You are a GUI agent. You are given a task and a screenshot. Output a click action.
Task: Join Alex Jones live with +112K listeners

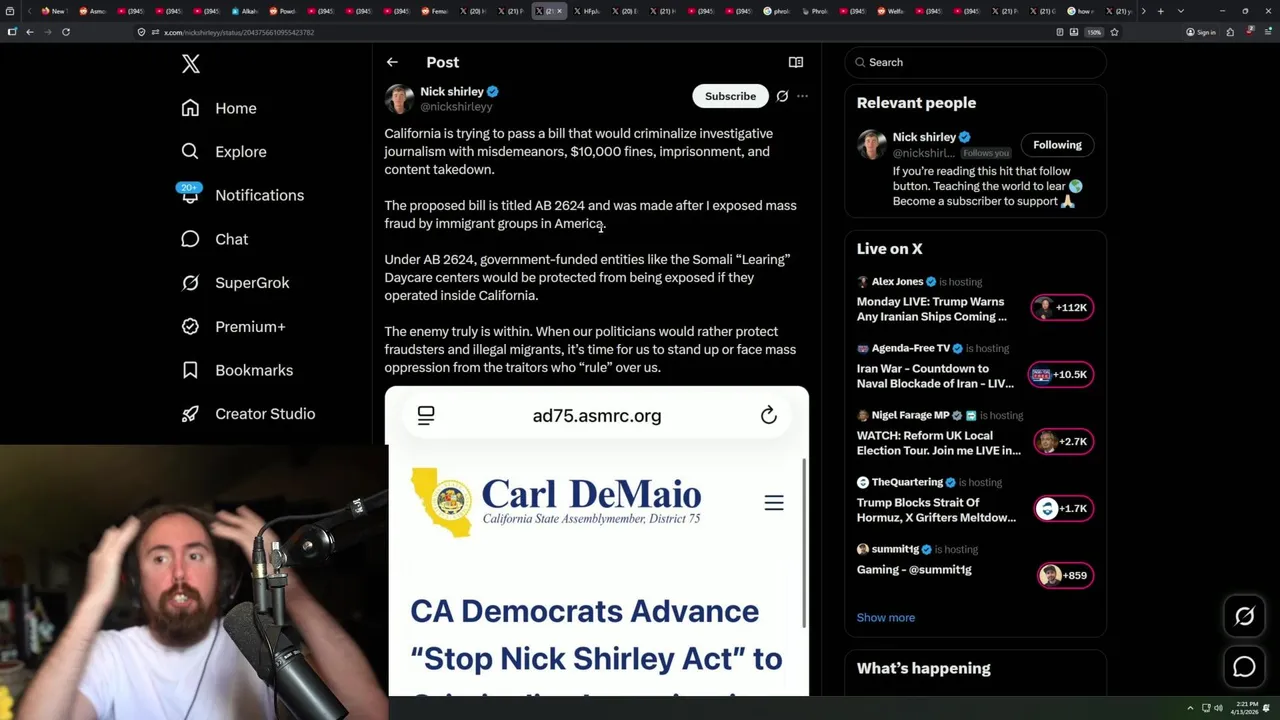coord(1062,308)
